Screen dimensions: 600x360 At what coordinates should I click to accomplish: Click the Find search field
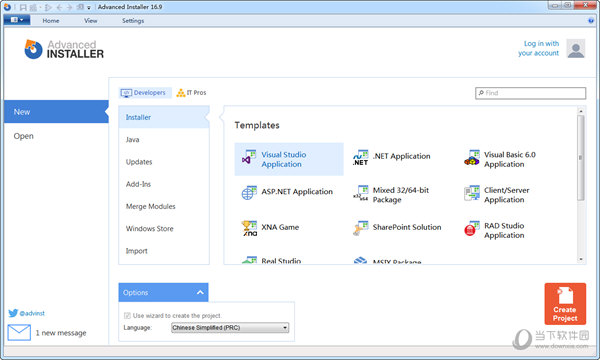tap(530, 93)
